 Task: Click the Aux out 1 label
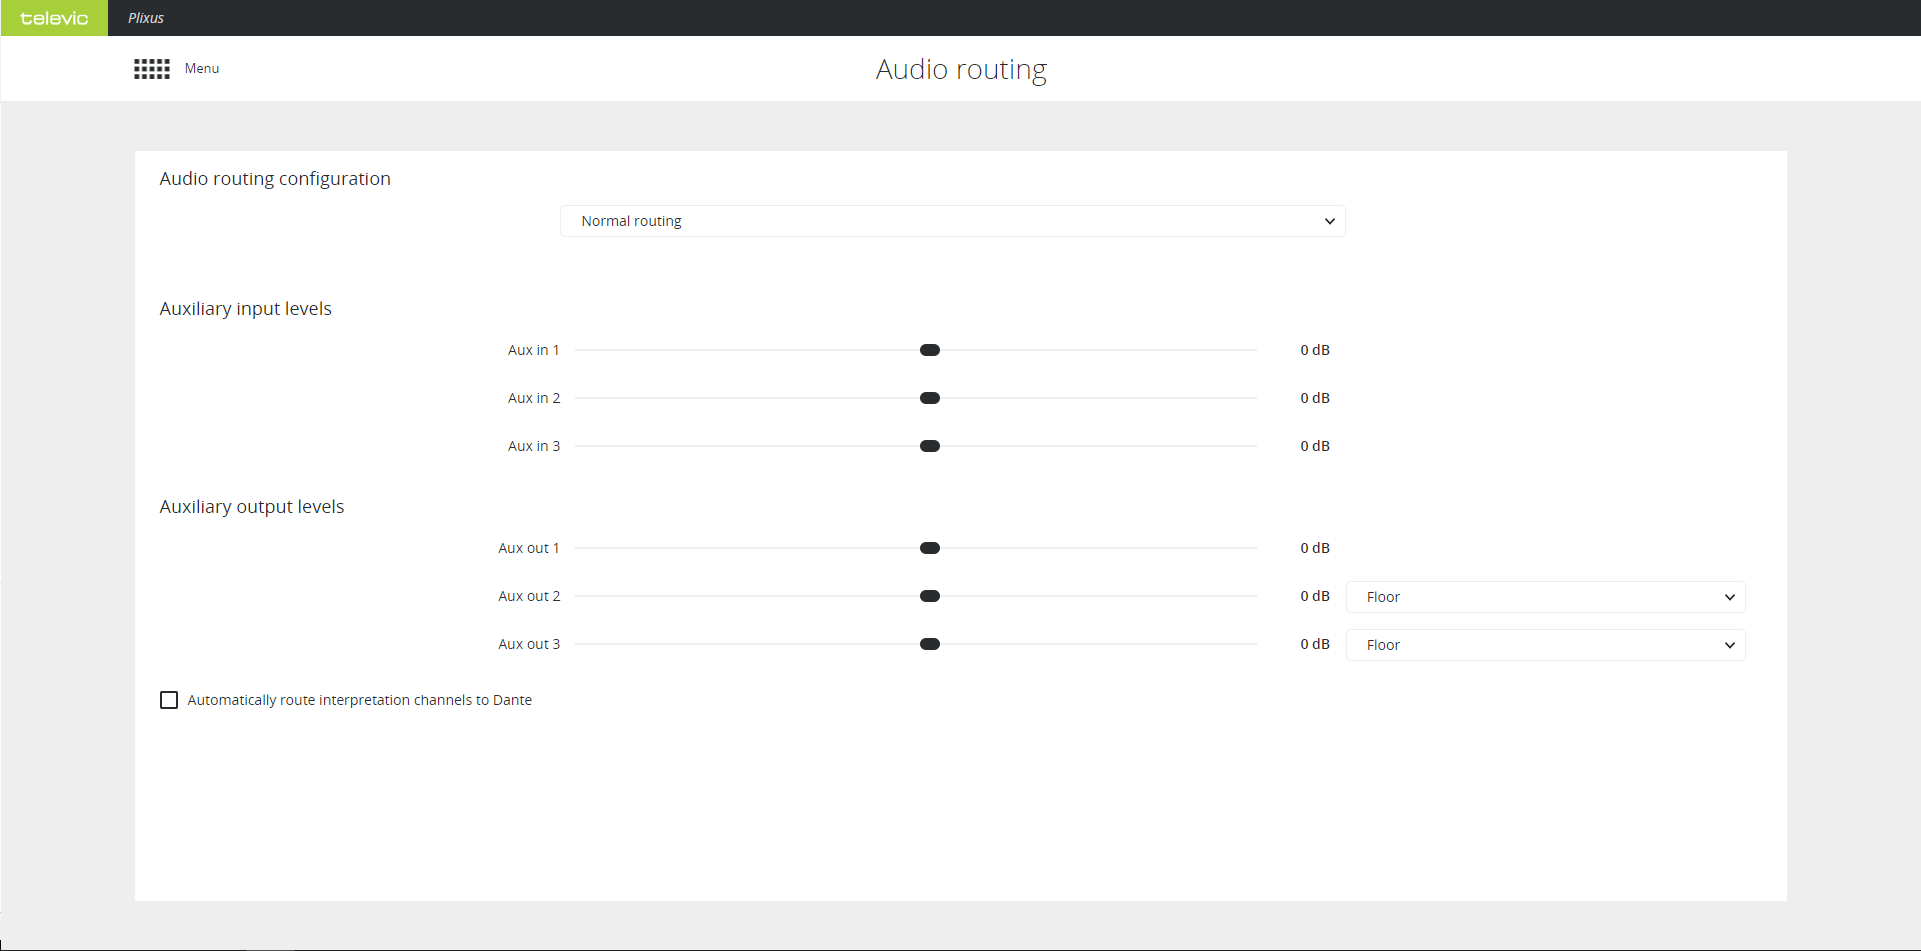(x=529, y=548)
